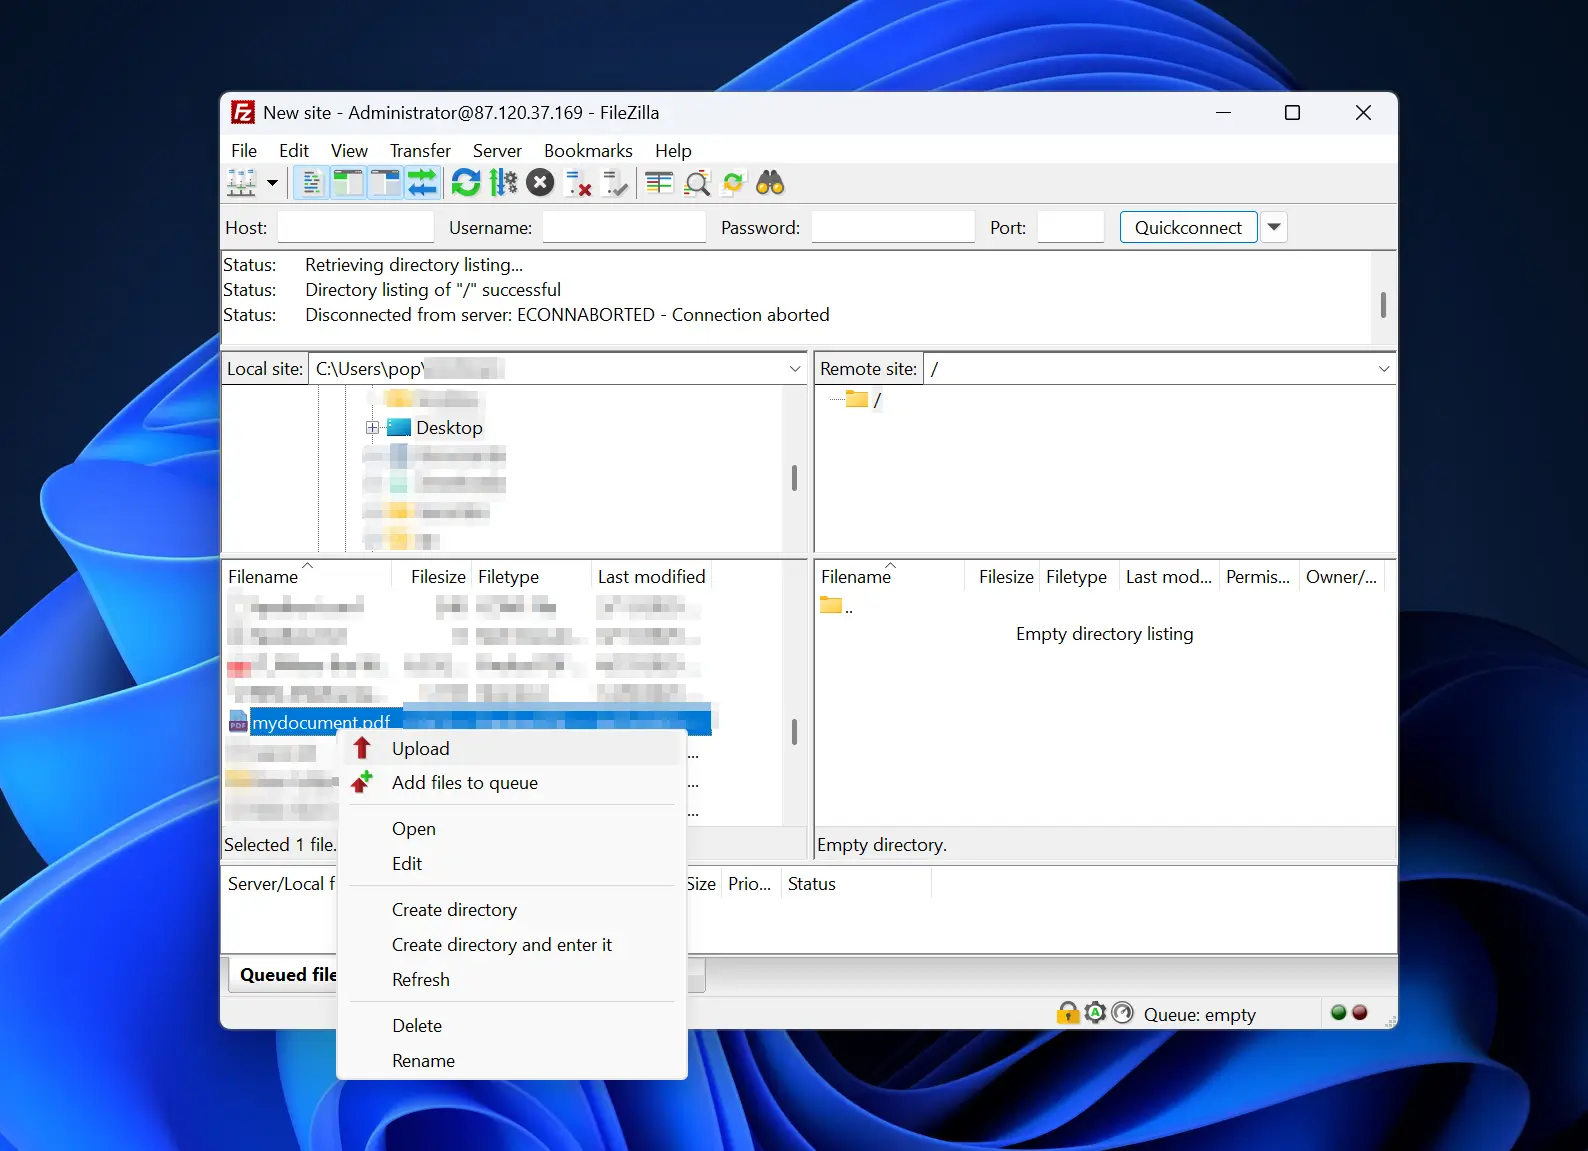The image size is (1588, 1151).
Task: Toggle synchronized browsing icon
Action: 734,183
